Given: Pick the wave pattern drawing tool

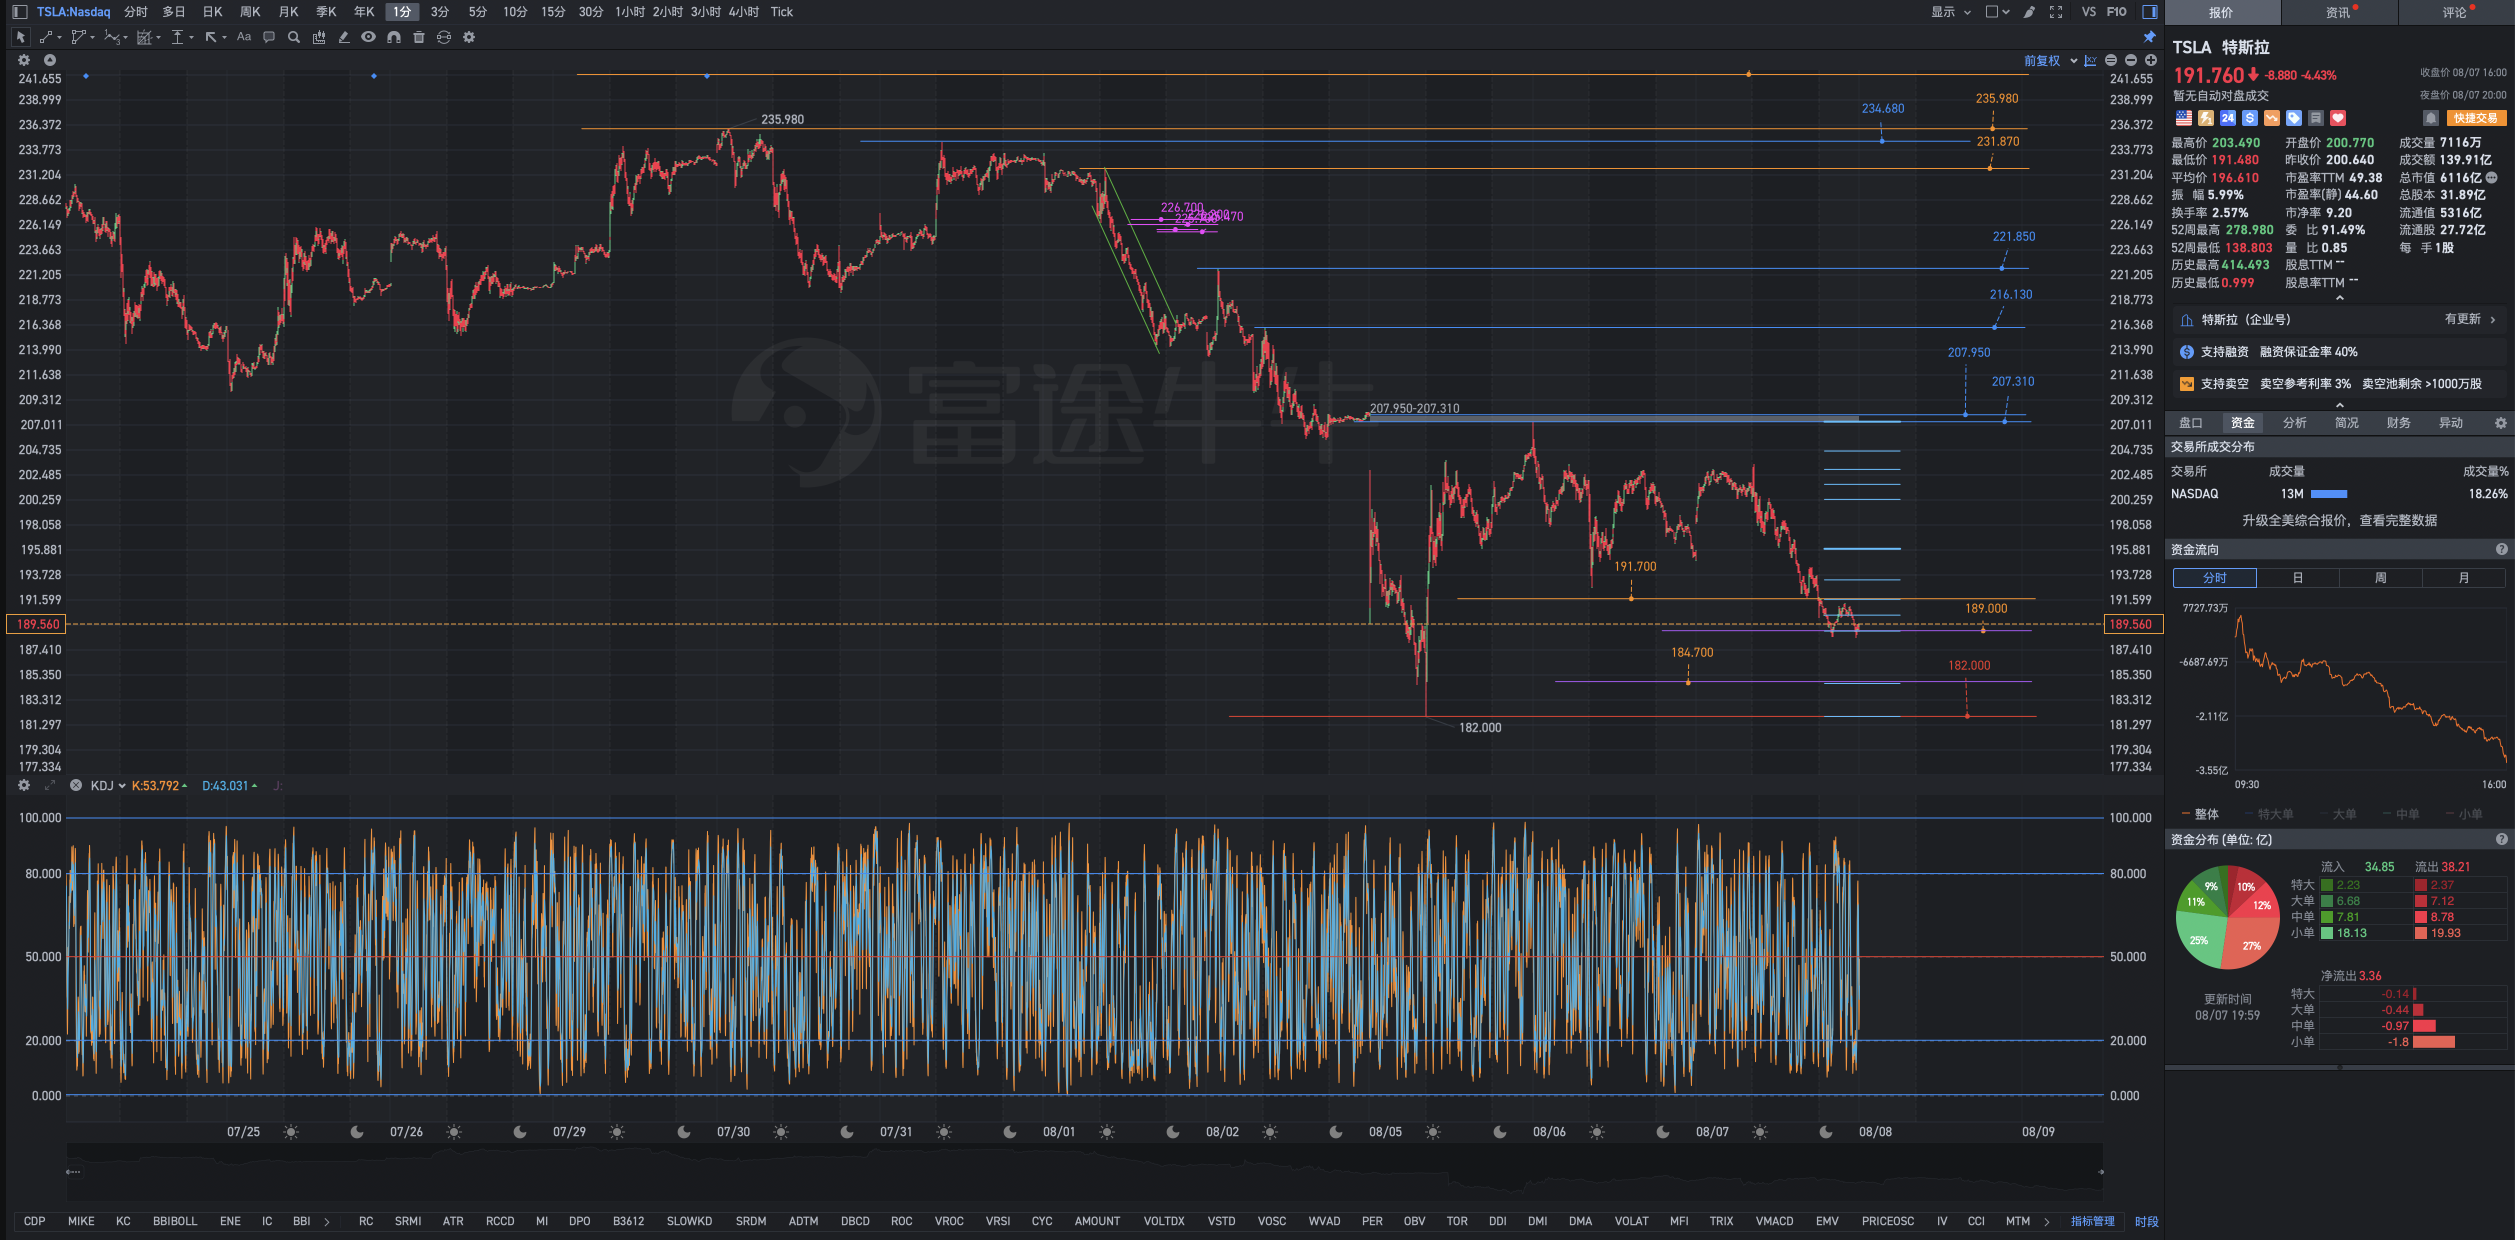Looking at the screenshot, I should point(114,37).
